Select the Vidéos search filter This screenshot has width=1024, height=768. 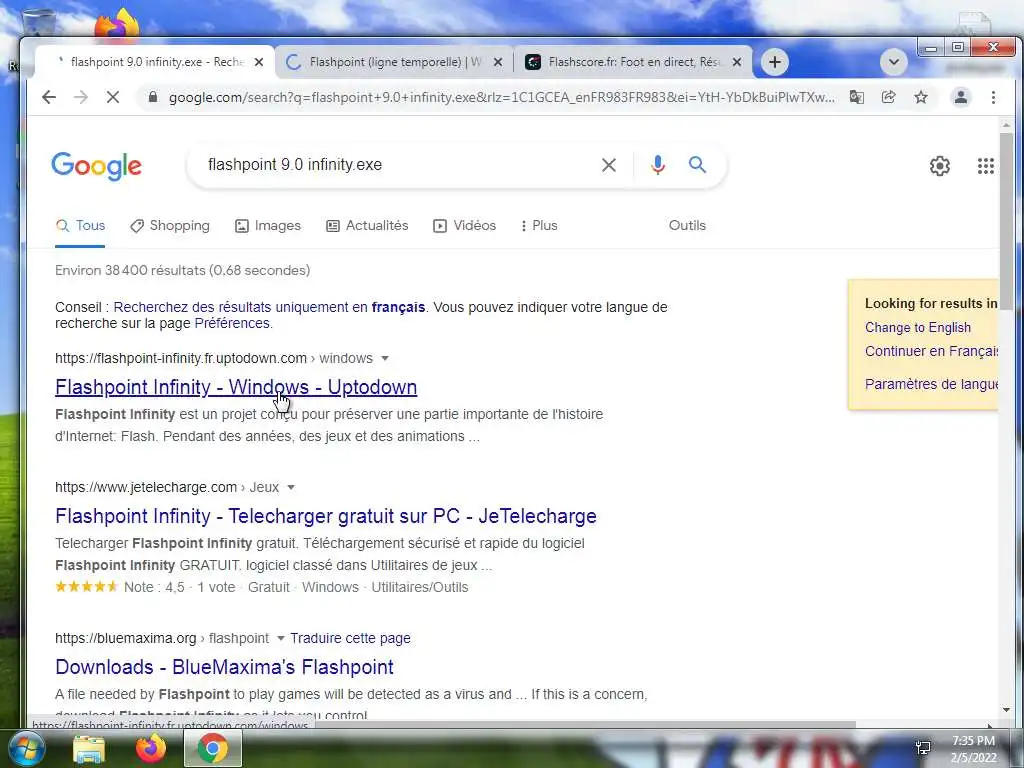tap(464, 226)
